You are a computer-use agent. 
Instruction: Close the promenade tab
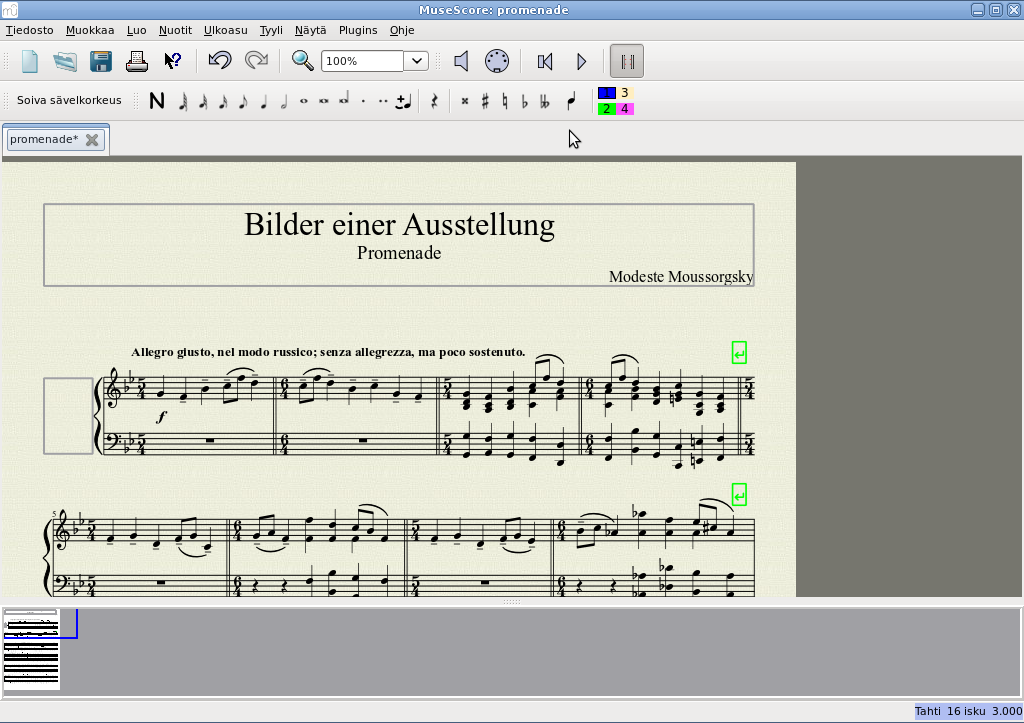click(92, 140)
